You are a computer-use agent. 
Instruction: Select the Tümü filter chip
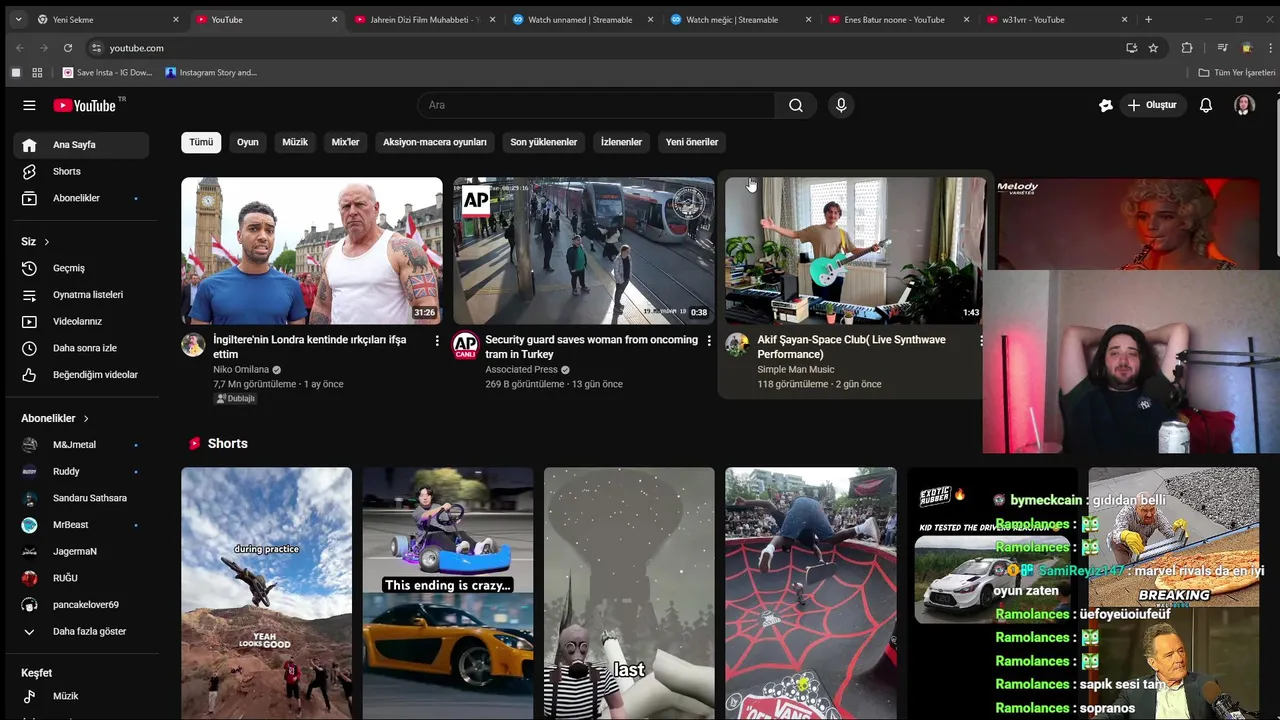(x=201, y=142)
